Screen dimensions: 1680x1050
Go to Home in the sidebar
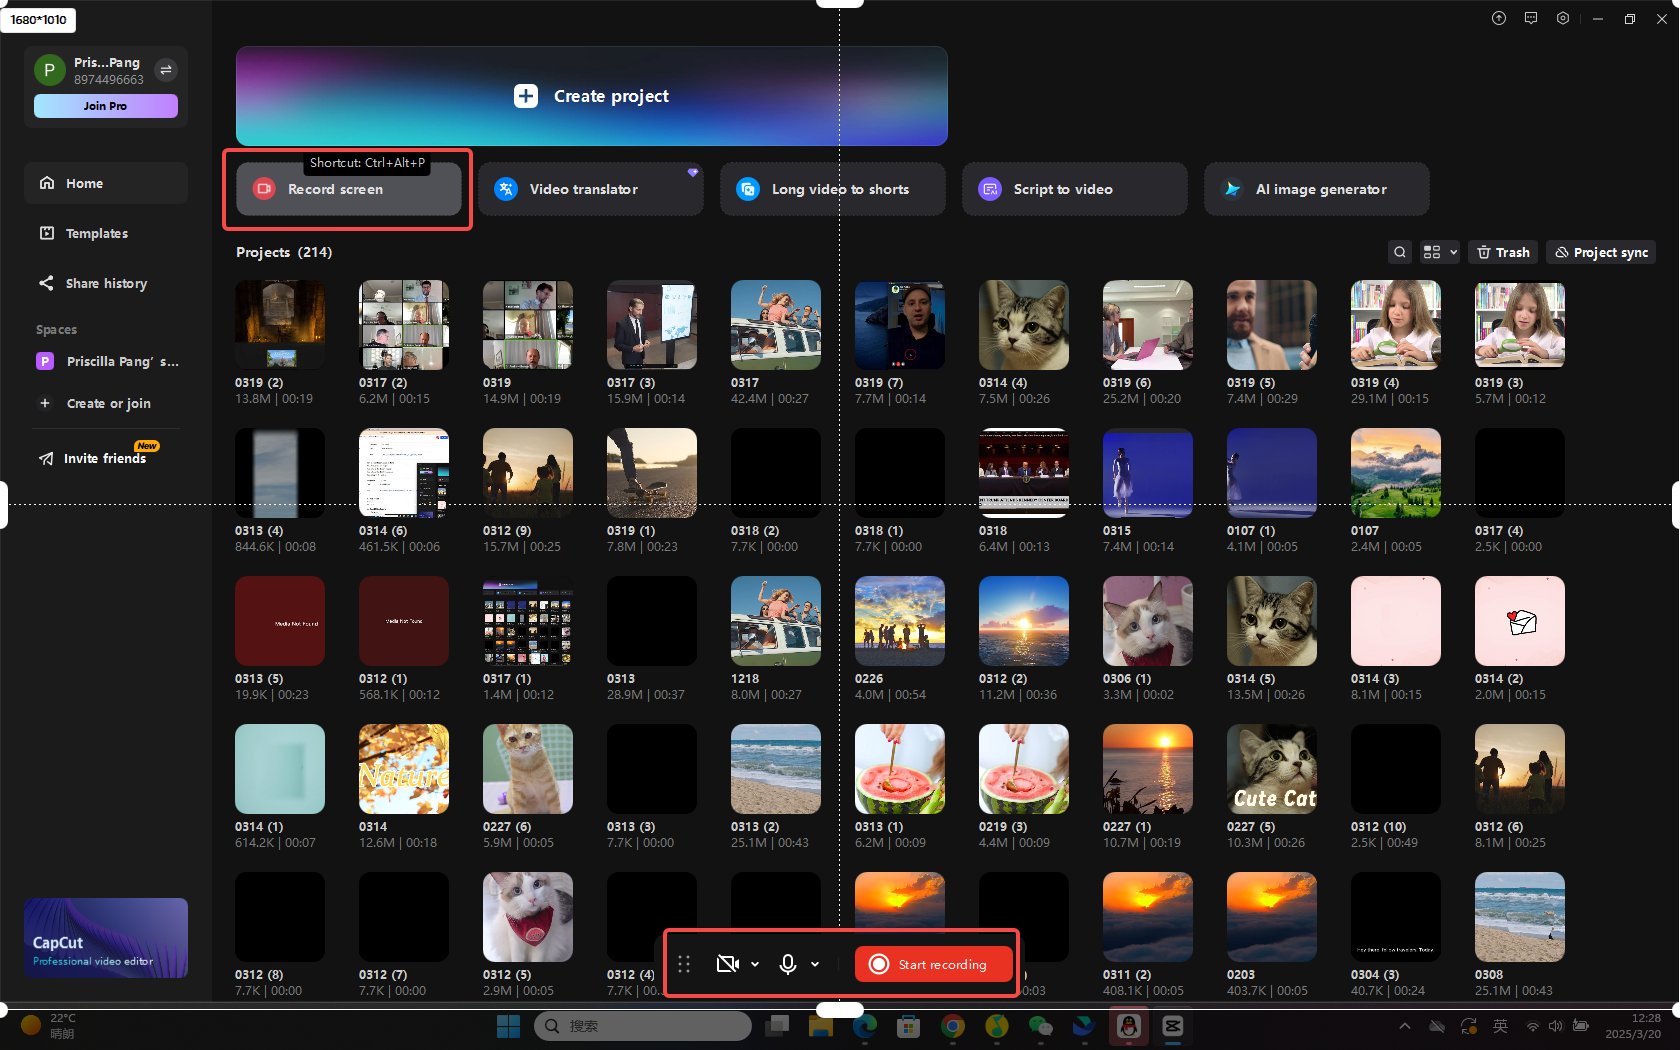coord(106,183)
